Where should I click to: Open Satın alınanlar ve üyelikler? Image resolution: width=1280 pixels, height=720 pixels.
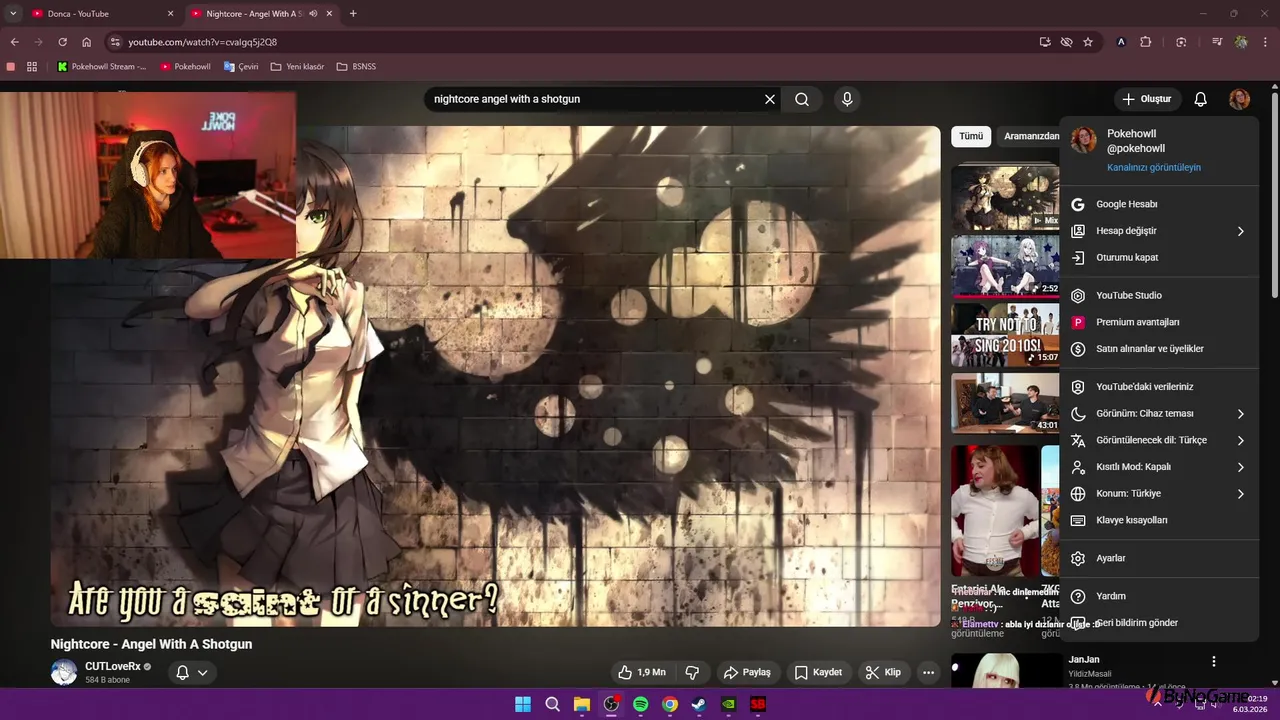coord(1159,349)
